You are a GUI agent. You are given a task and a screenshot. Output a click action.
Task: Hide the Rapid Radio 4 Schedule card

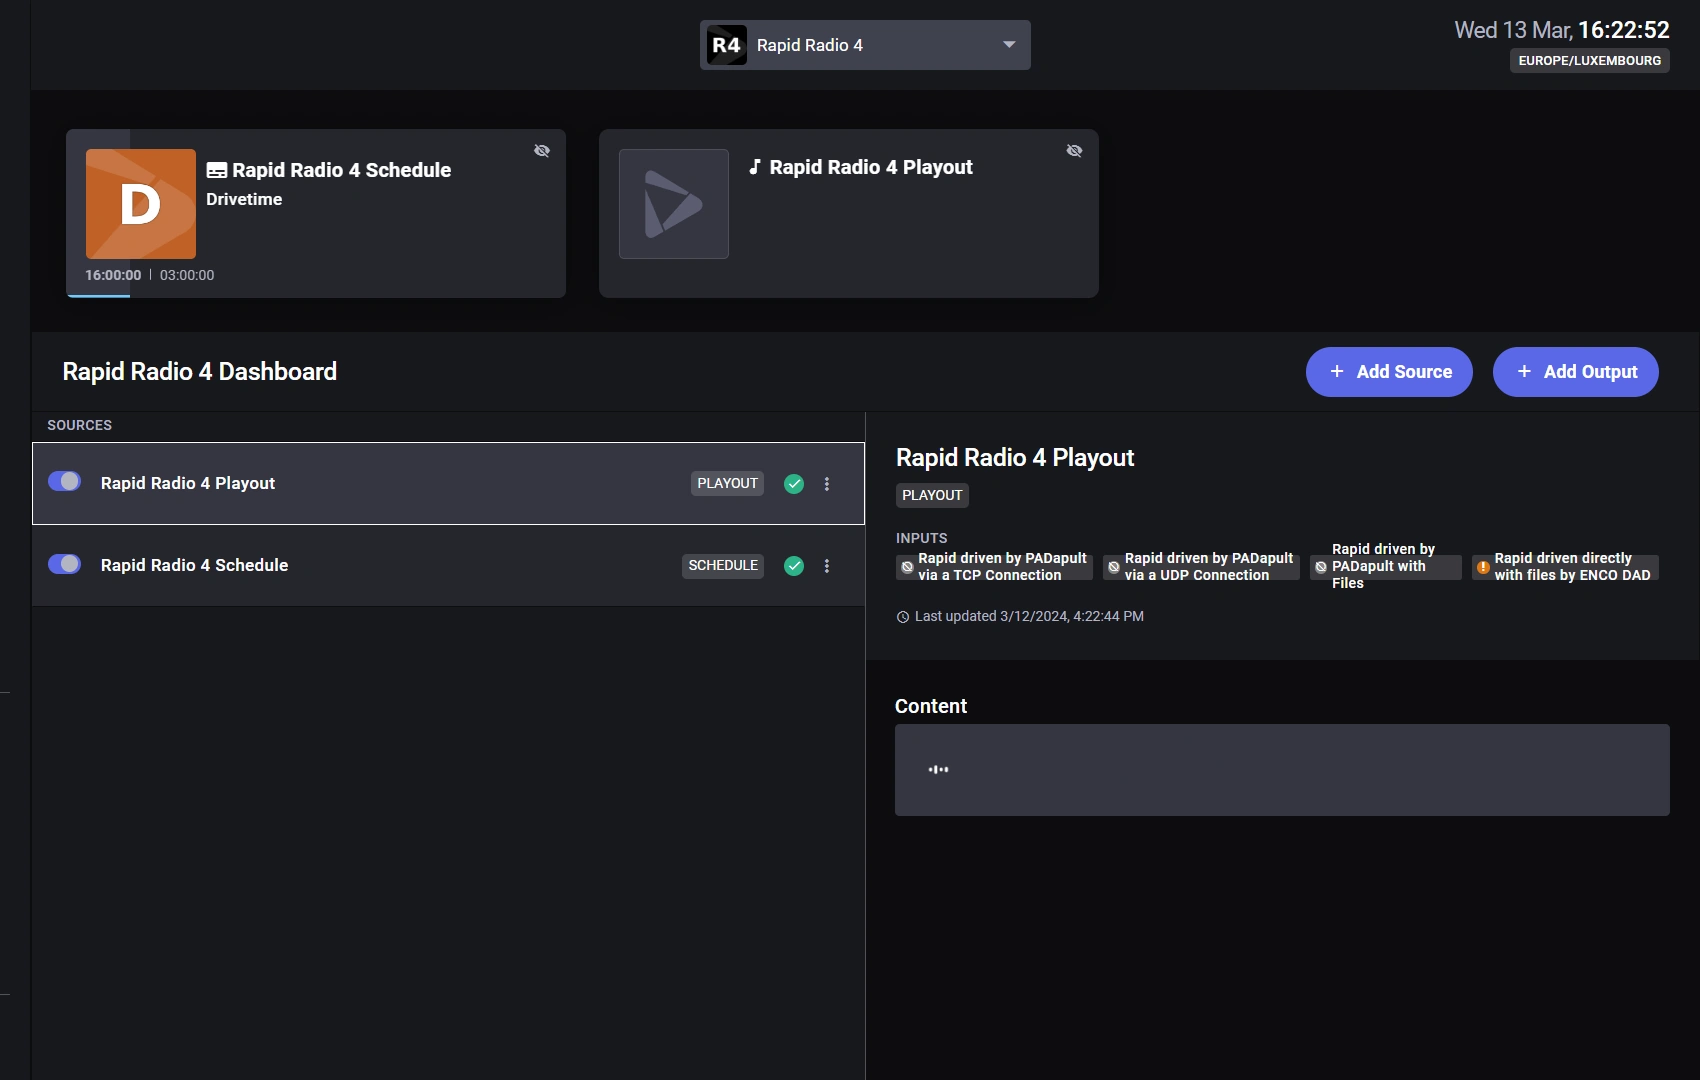pyautogui.click(x=542, y=151)
